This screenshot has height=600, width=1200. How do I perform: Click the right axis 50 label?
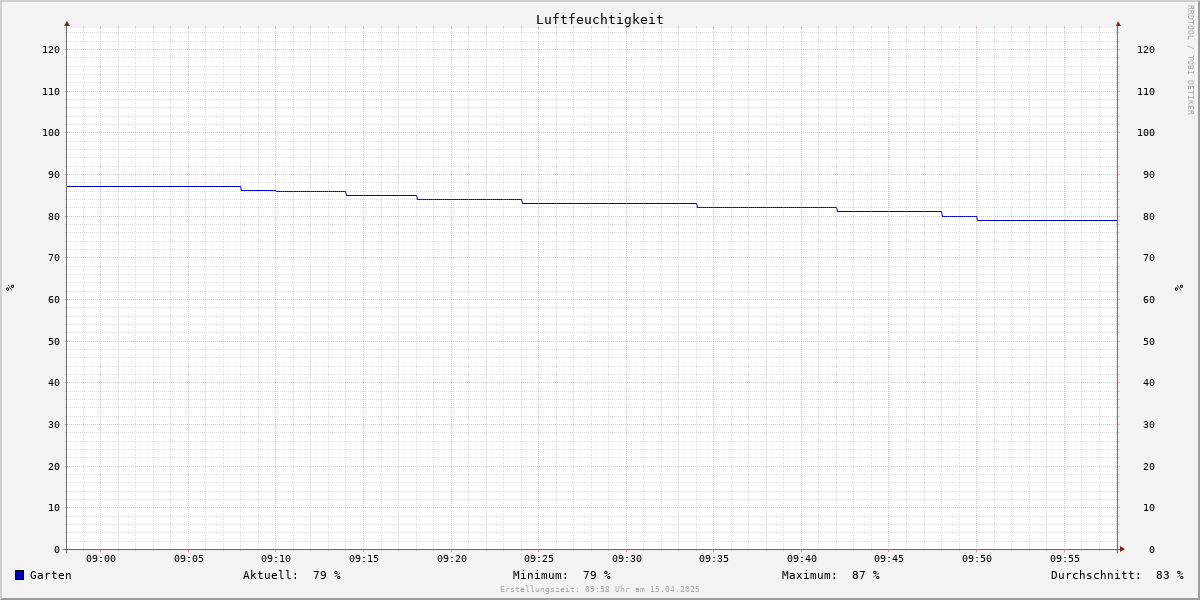pos(1149,341)
